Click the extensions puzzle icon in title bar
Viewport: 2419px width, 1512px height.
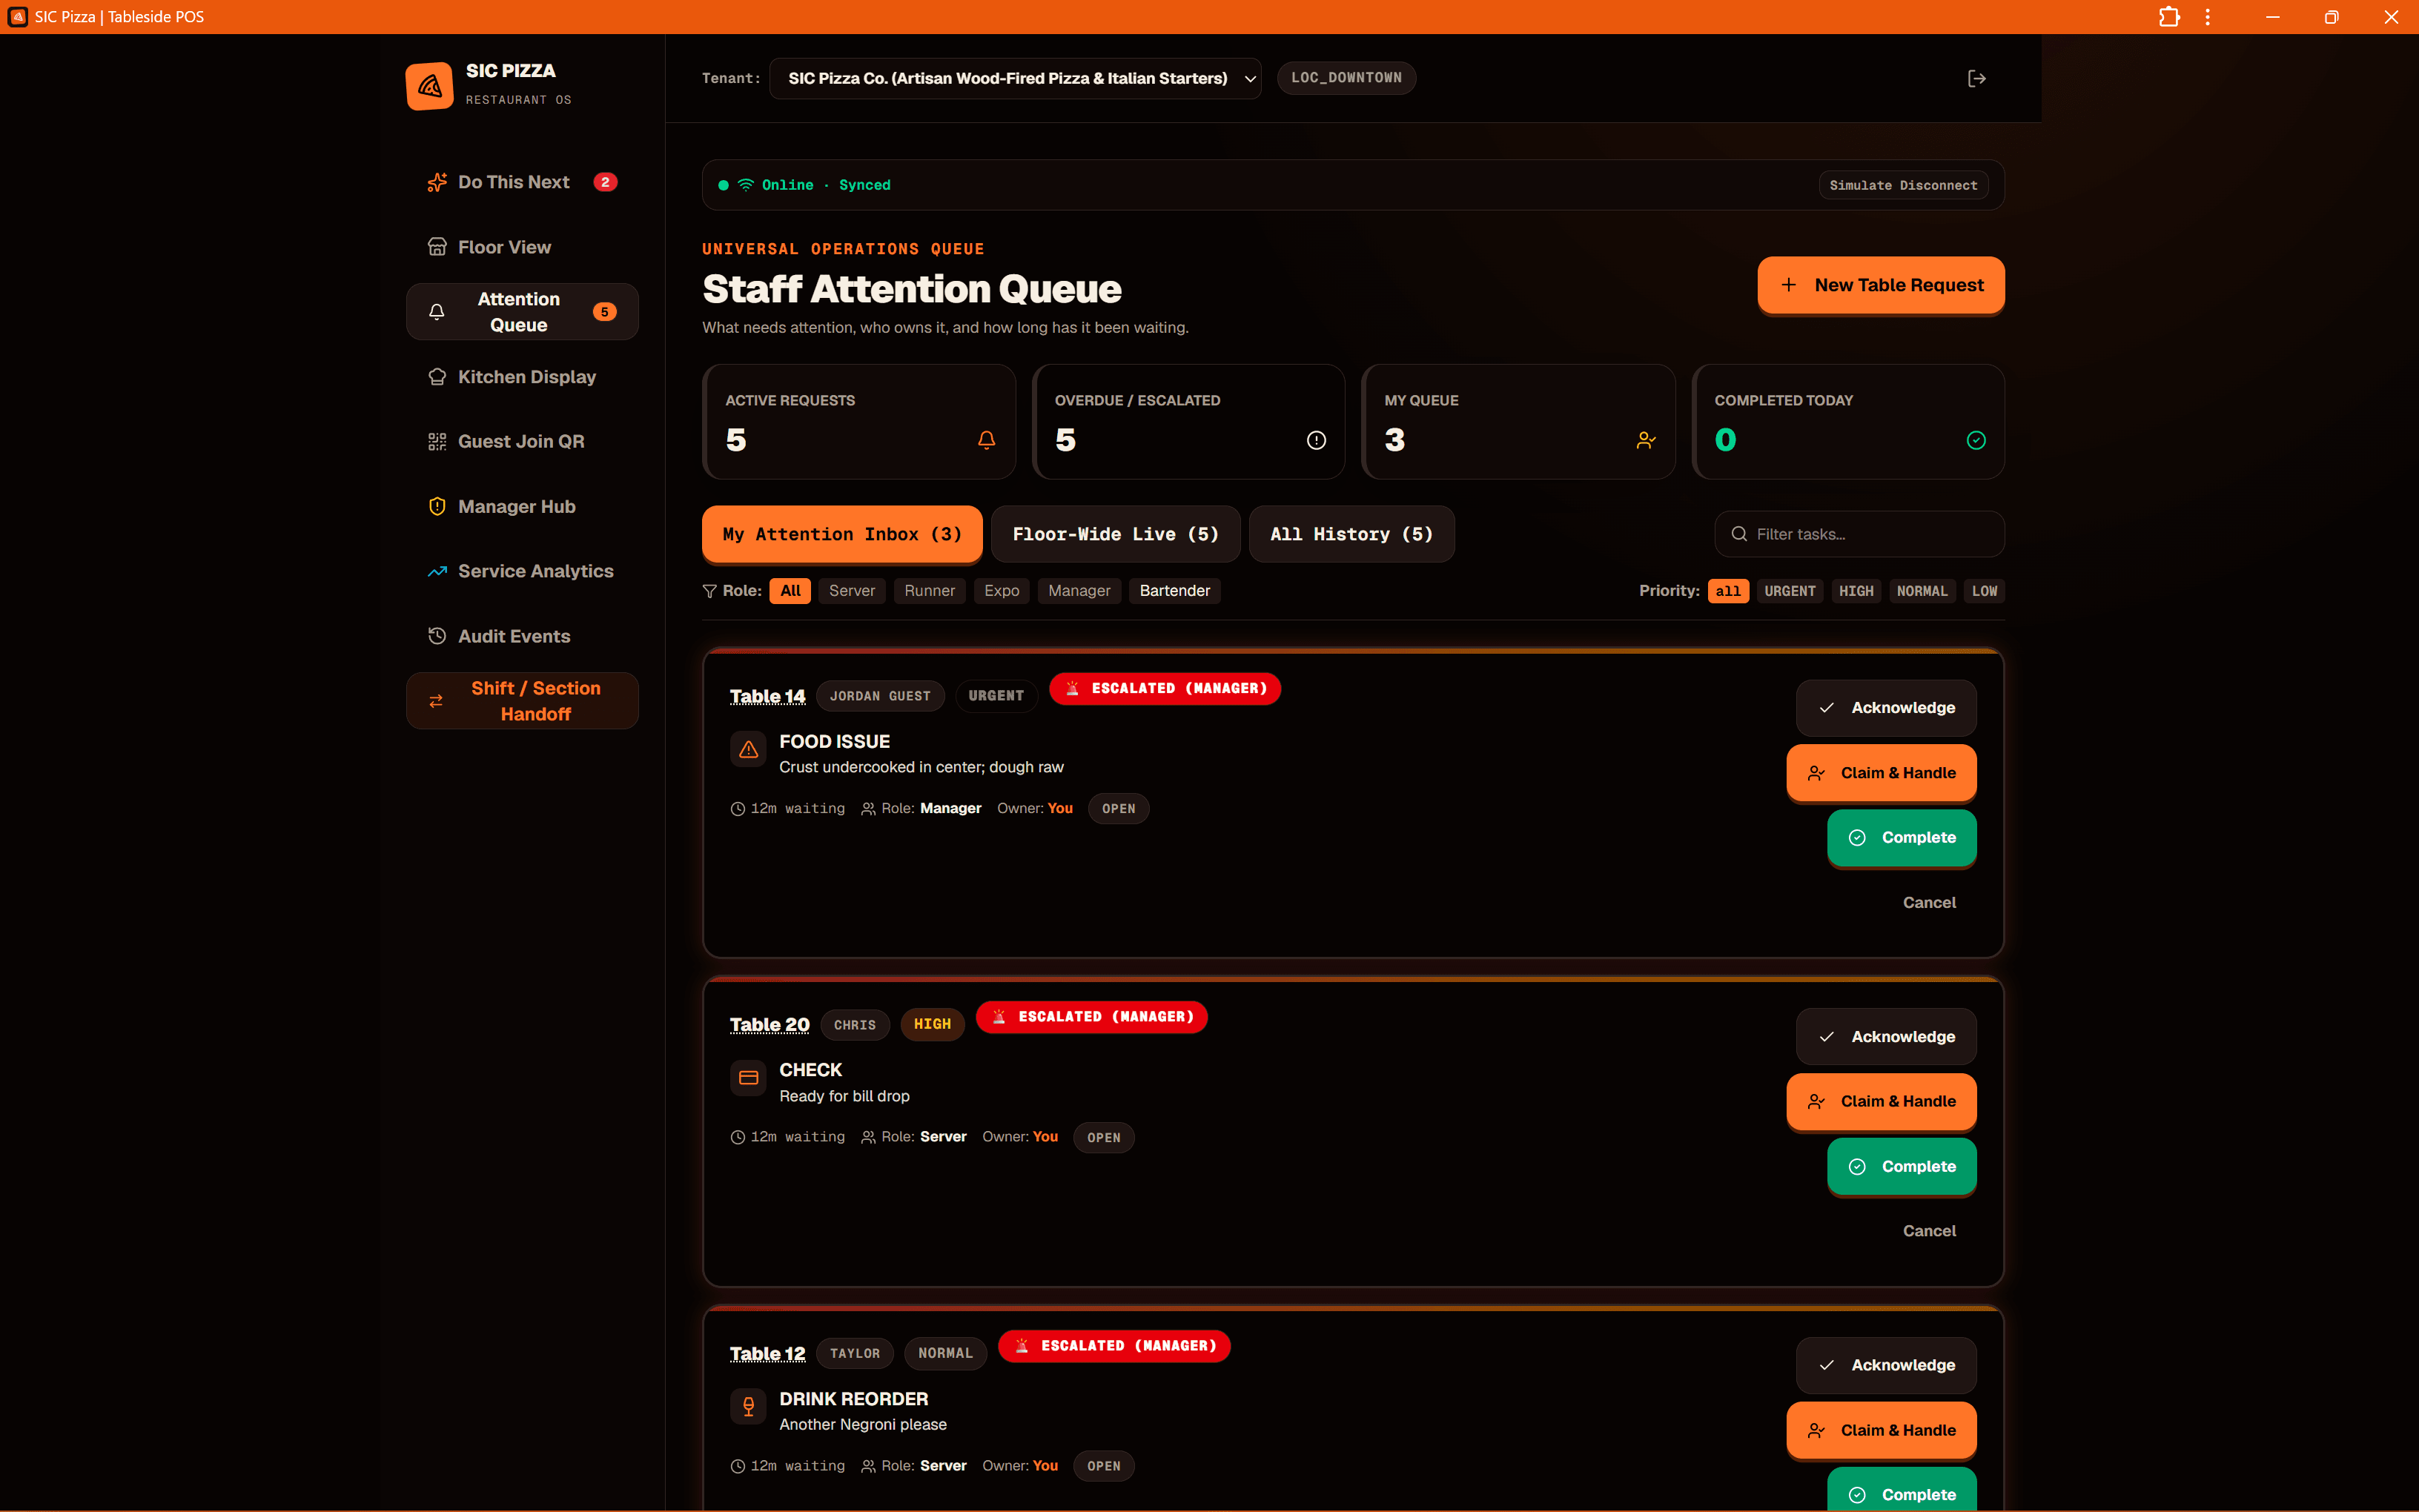point(2168,17)
